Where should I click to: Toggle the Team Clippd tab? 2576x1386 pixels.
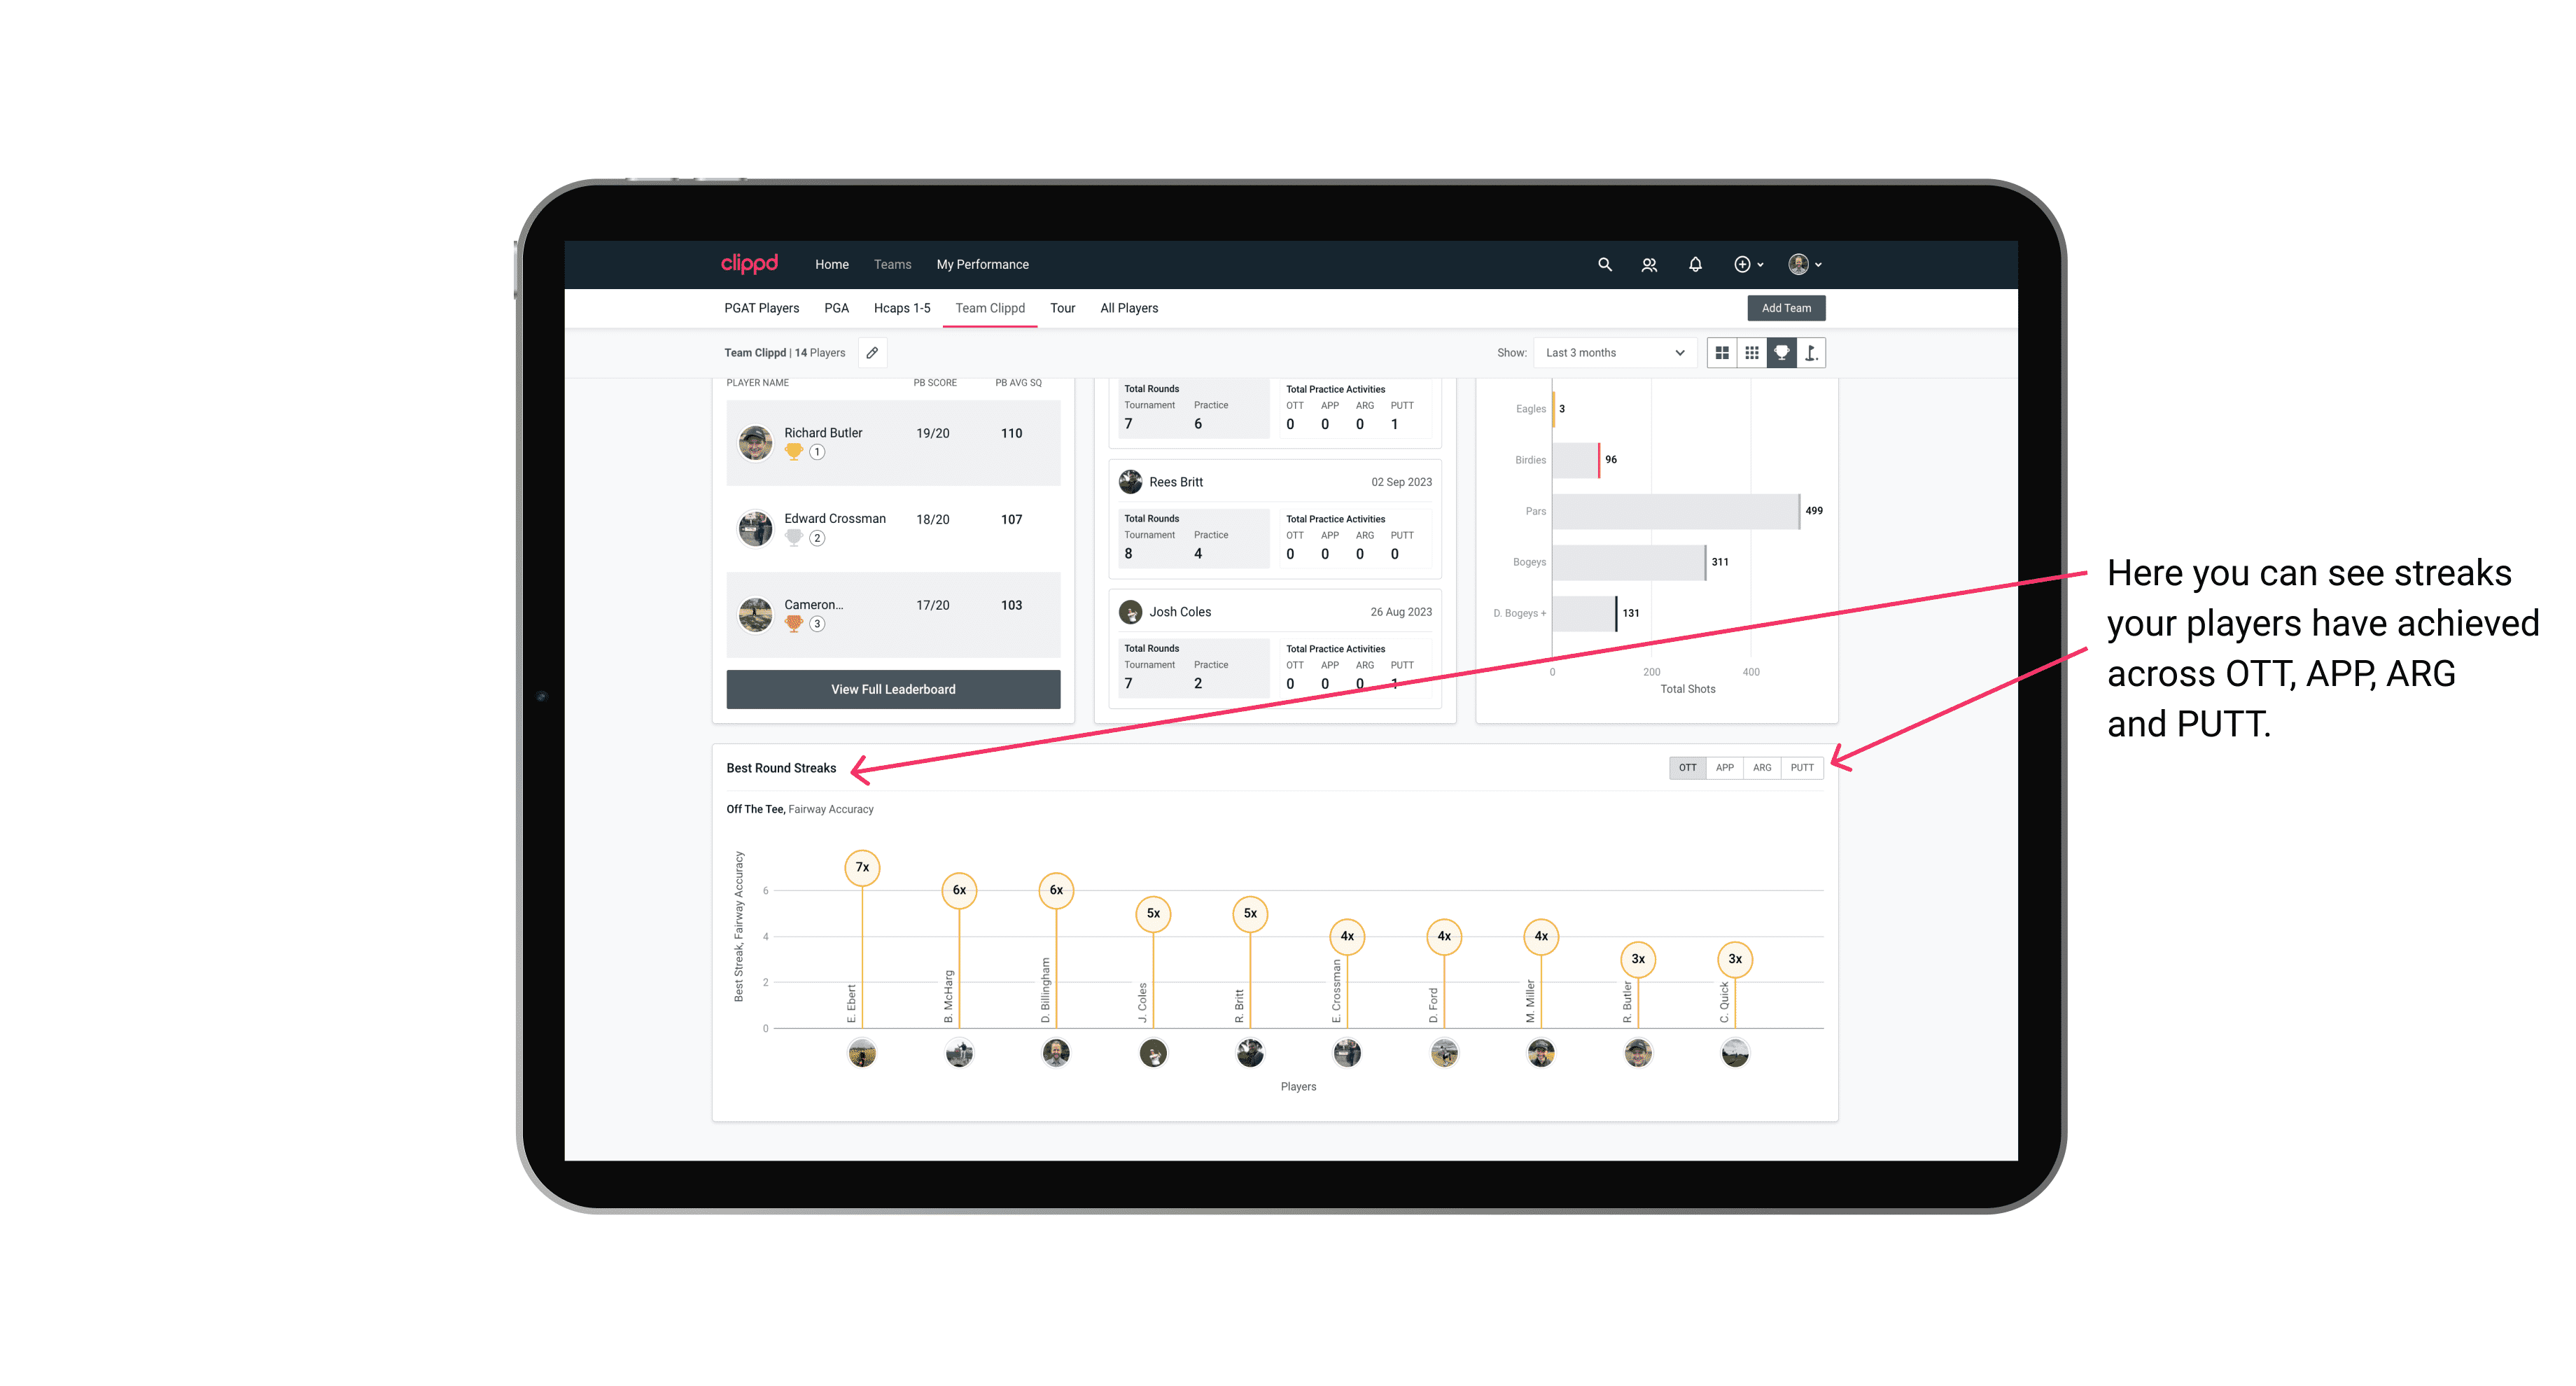990,309
